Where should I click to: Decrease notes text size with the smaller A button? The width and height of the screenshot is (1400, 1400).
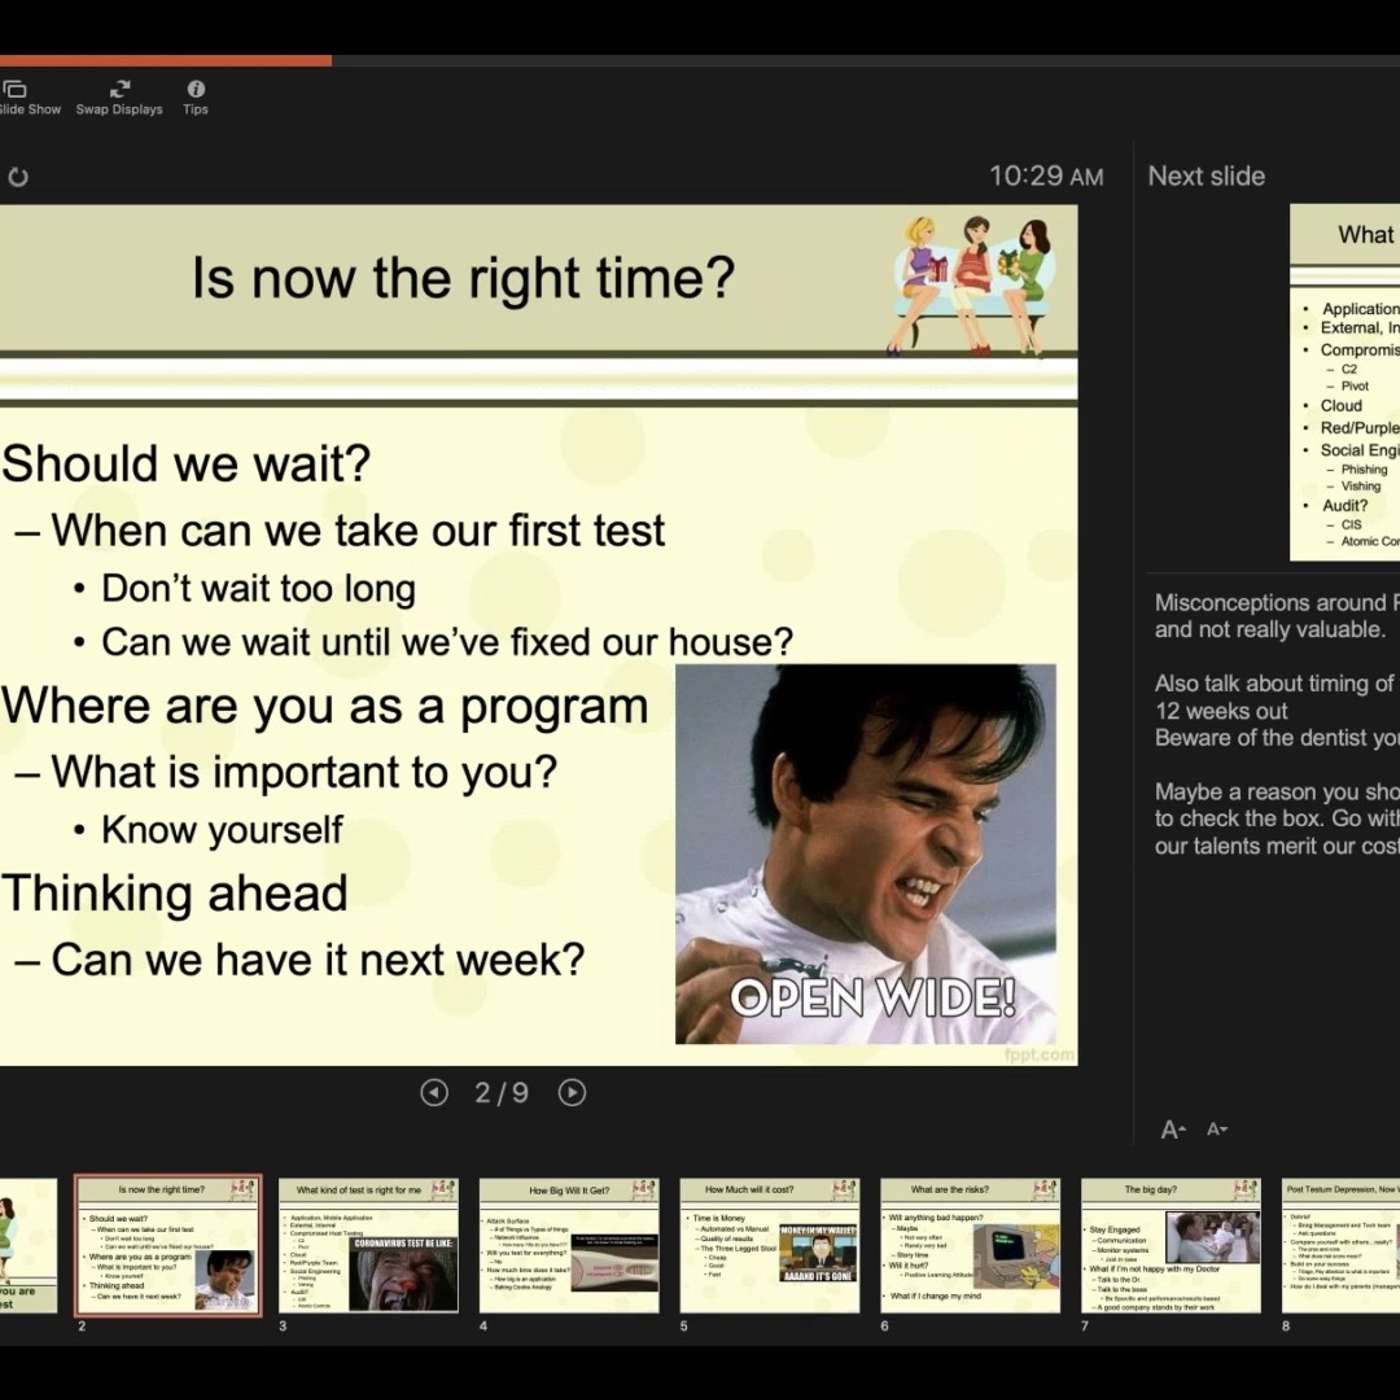coord(1217,1128)
